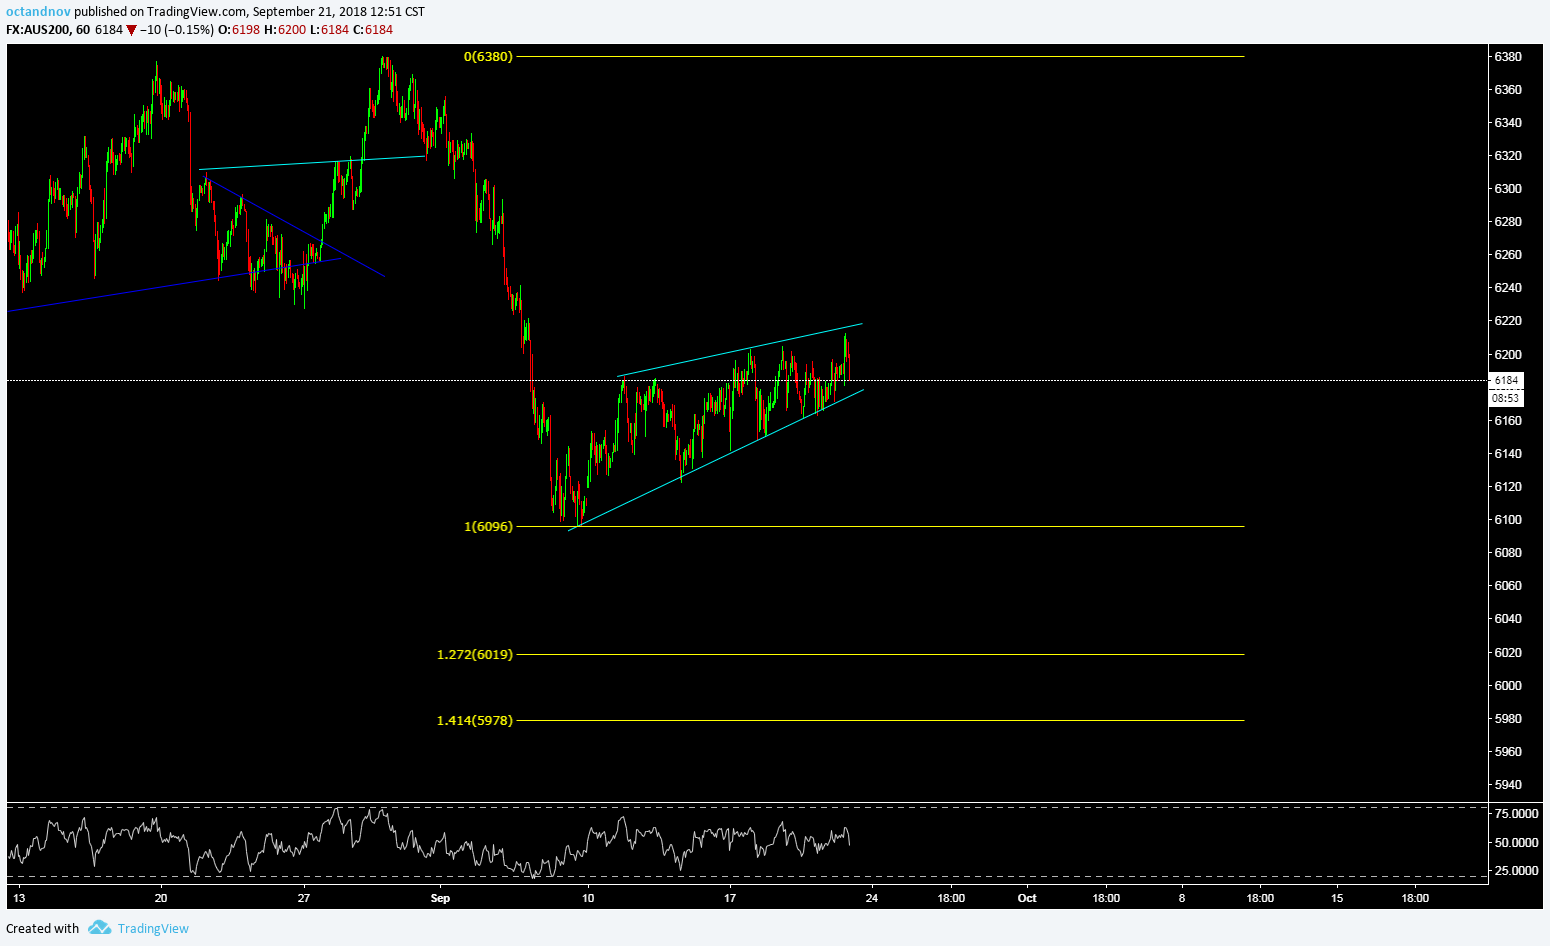
Task: Click the −10 (−0.15%) change value
Action: (x=177, y=30)
